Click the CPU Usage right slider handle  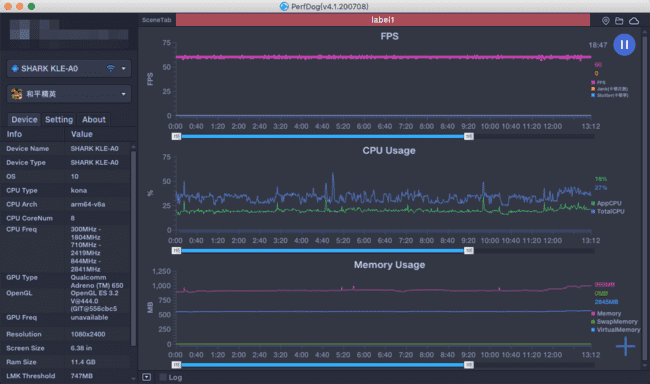(468, 250)
